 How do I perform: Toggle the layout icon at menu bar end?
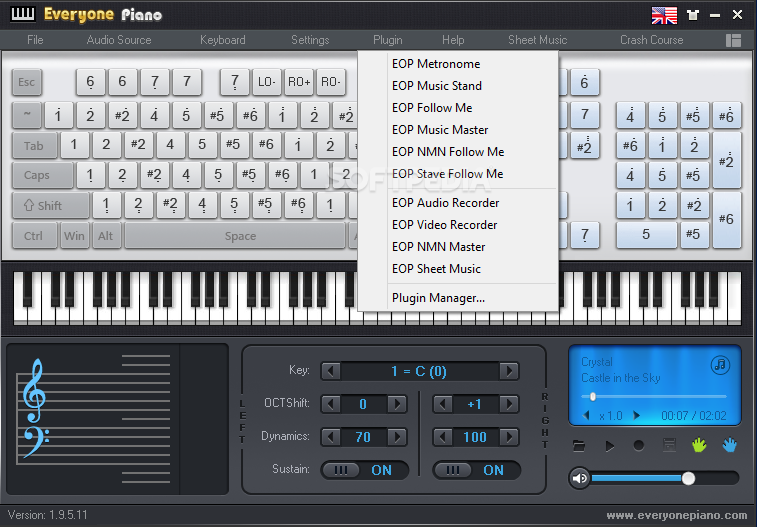tap(733, 40)
